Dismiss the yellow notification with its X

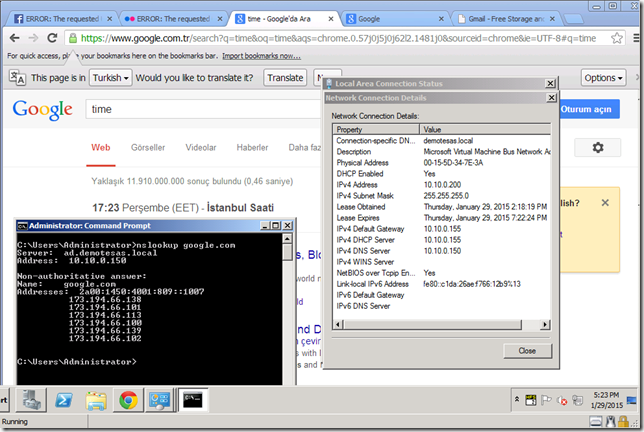click(605, 202)
